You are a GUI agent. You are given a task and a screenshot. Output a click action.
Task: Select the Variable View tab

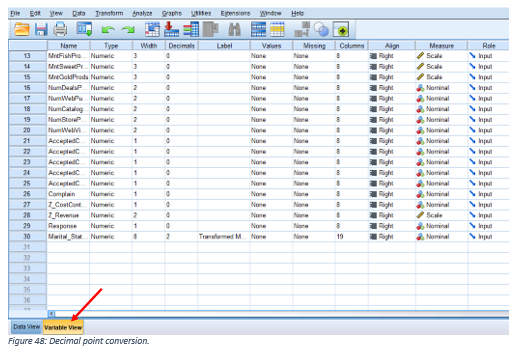click(63, 327)
